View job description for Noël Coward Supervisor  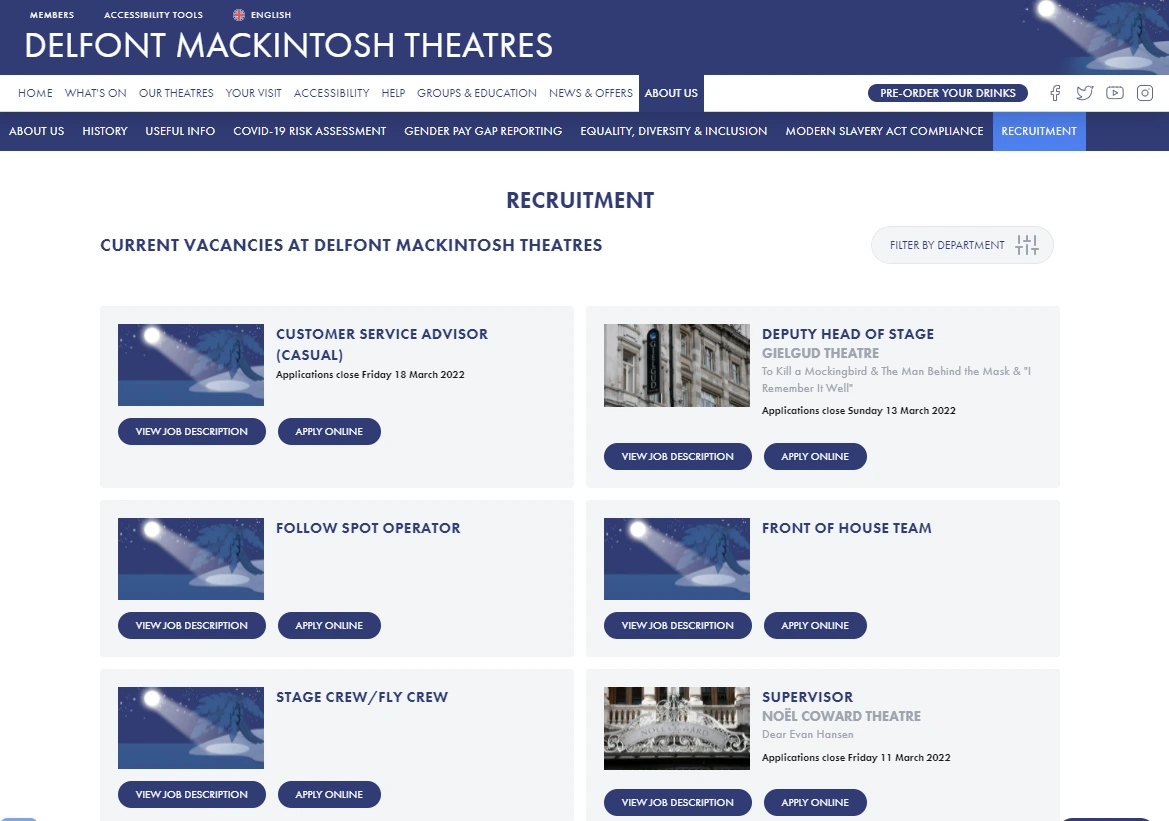point(677,802)
